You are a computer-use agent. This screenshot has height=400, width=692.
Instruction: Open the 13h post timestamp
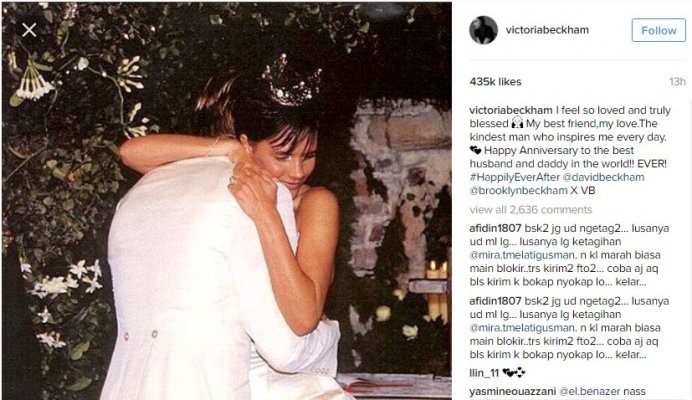point(677,82)
